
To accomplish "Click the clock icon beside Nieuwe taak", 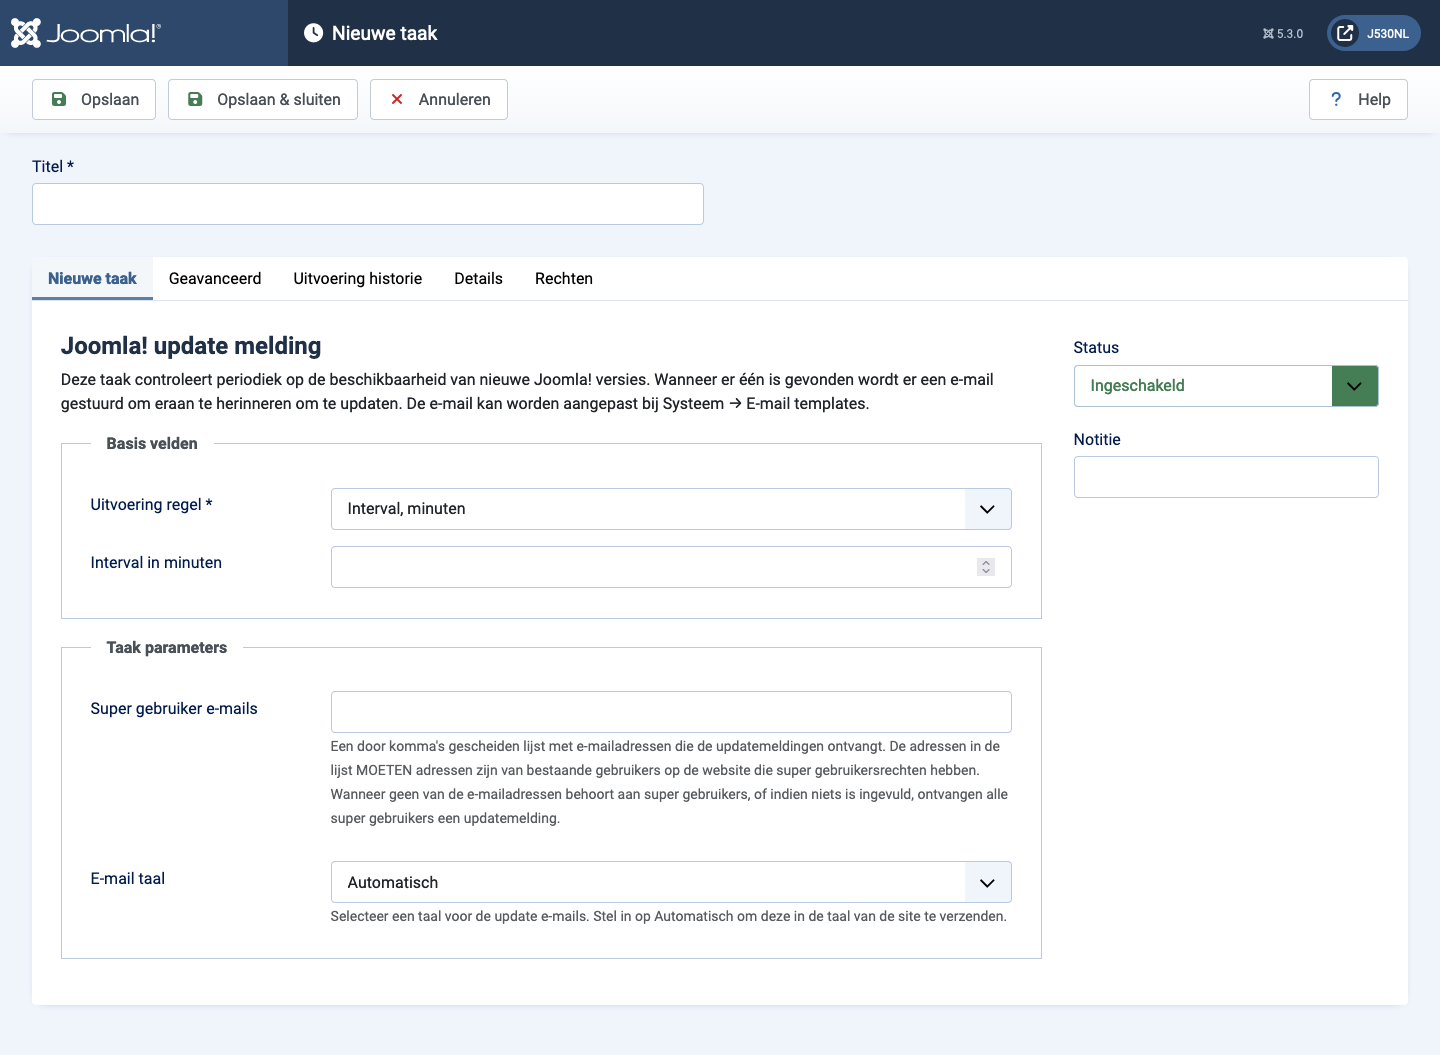I will pos(313,33).
